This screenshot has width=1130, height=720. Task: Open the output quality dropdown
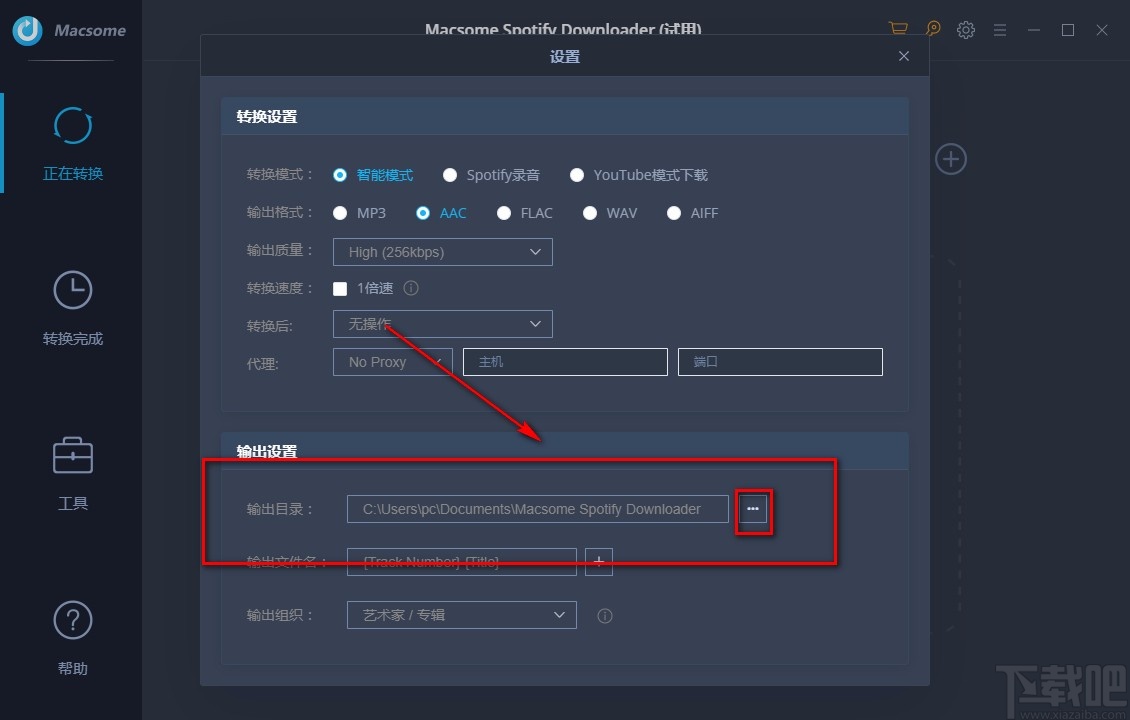pos(442,252)
